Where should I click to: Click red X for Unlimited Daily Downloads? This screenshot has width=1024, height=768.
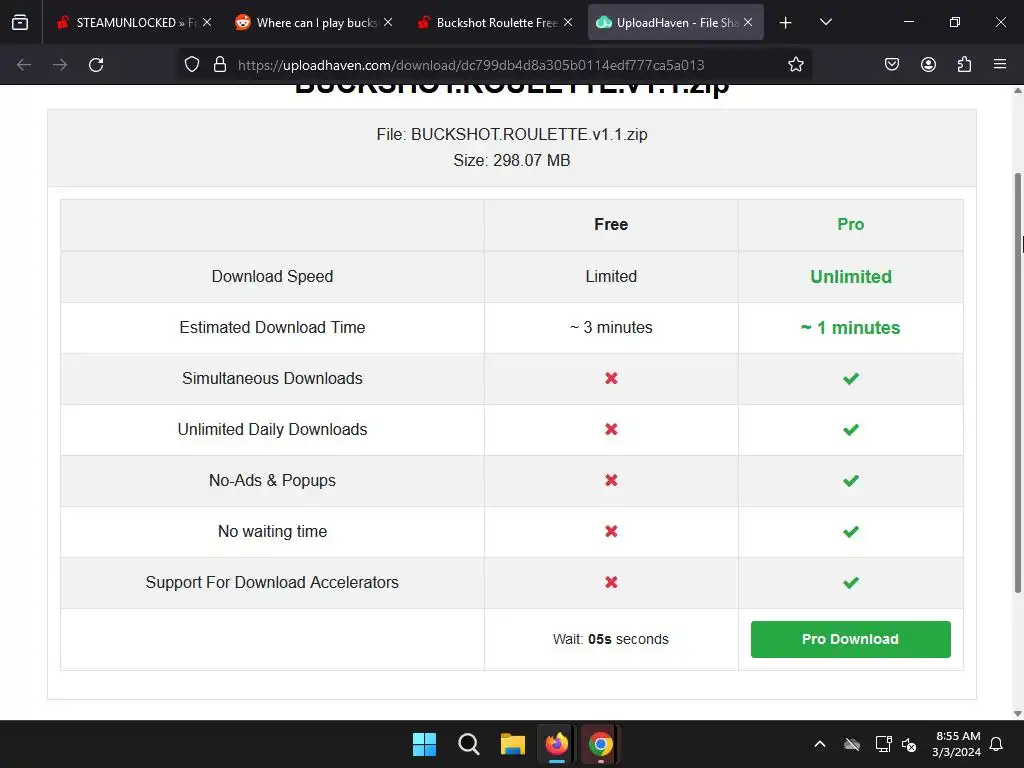point(611,429)
